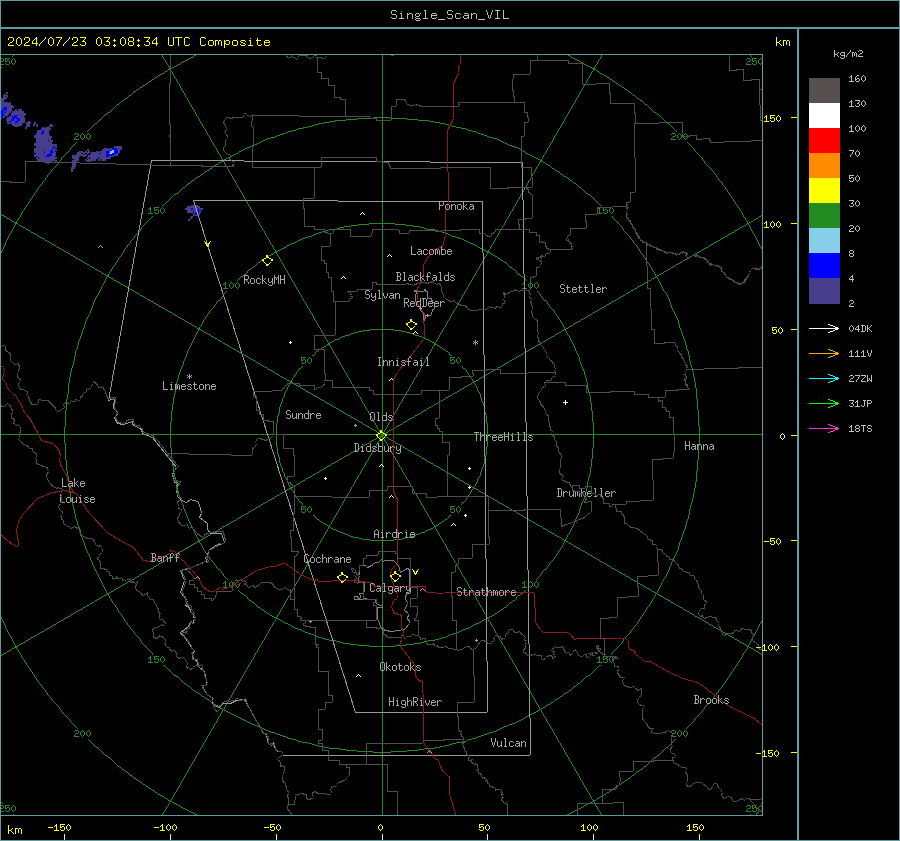Click the yellow V marker northeast of Calgary

coord(416,572)
